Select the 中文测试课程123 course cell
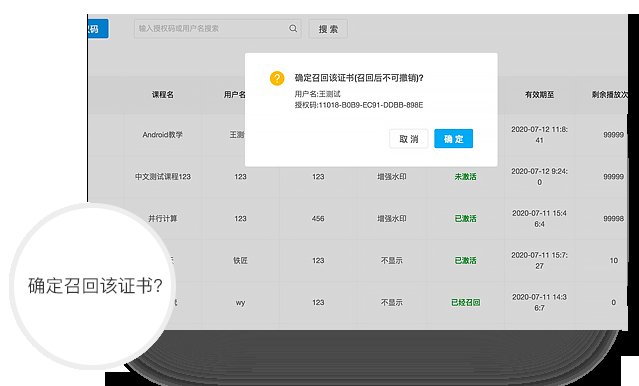The height and width of the screenshot is (386, 639). pyautogui.click(x=163, y=176)
